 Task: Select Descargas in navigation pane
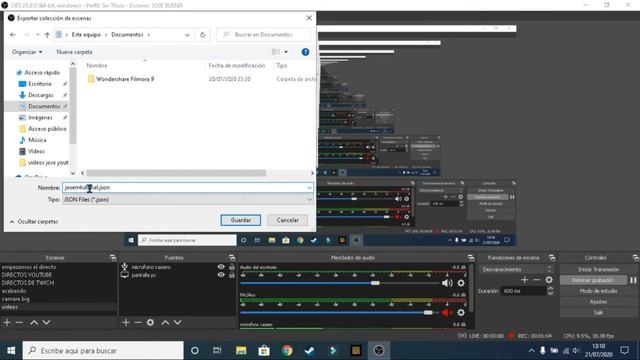[40, 95]
